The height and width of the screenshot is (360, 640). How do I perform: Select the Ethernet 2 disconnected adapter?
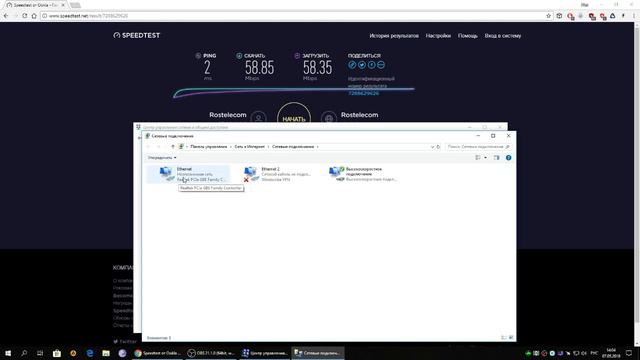278,174
